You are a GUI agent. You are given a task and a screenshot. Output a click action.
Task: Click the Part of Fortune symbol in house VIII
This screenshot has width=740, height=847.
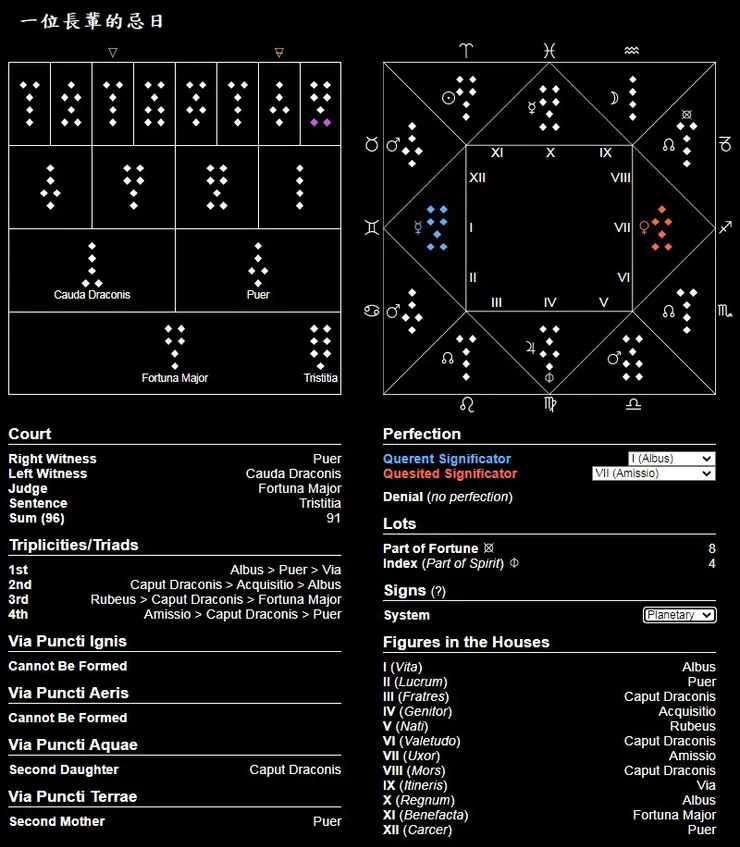(x=687, y=114)
